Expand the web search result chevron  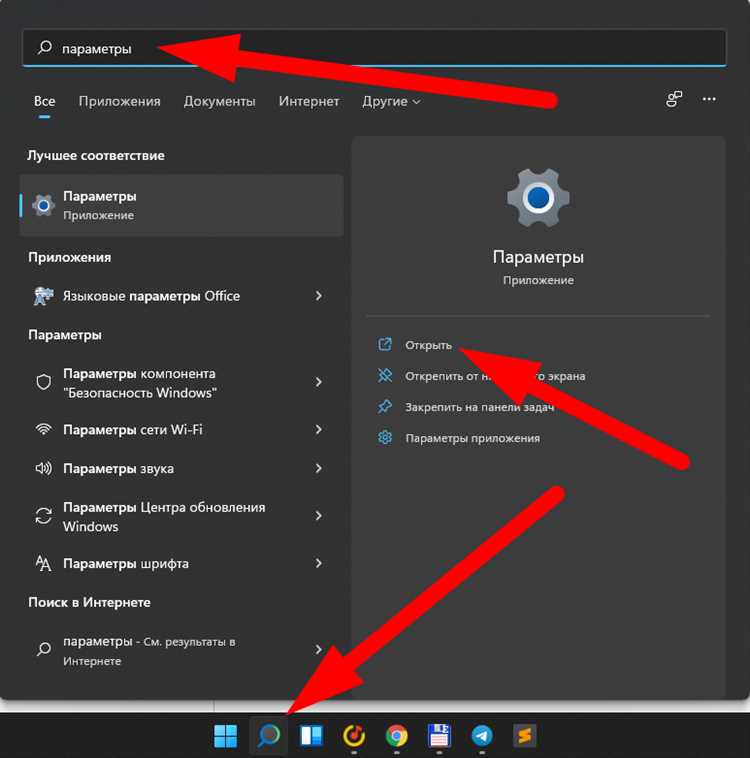(x=319, y=649)
